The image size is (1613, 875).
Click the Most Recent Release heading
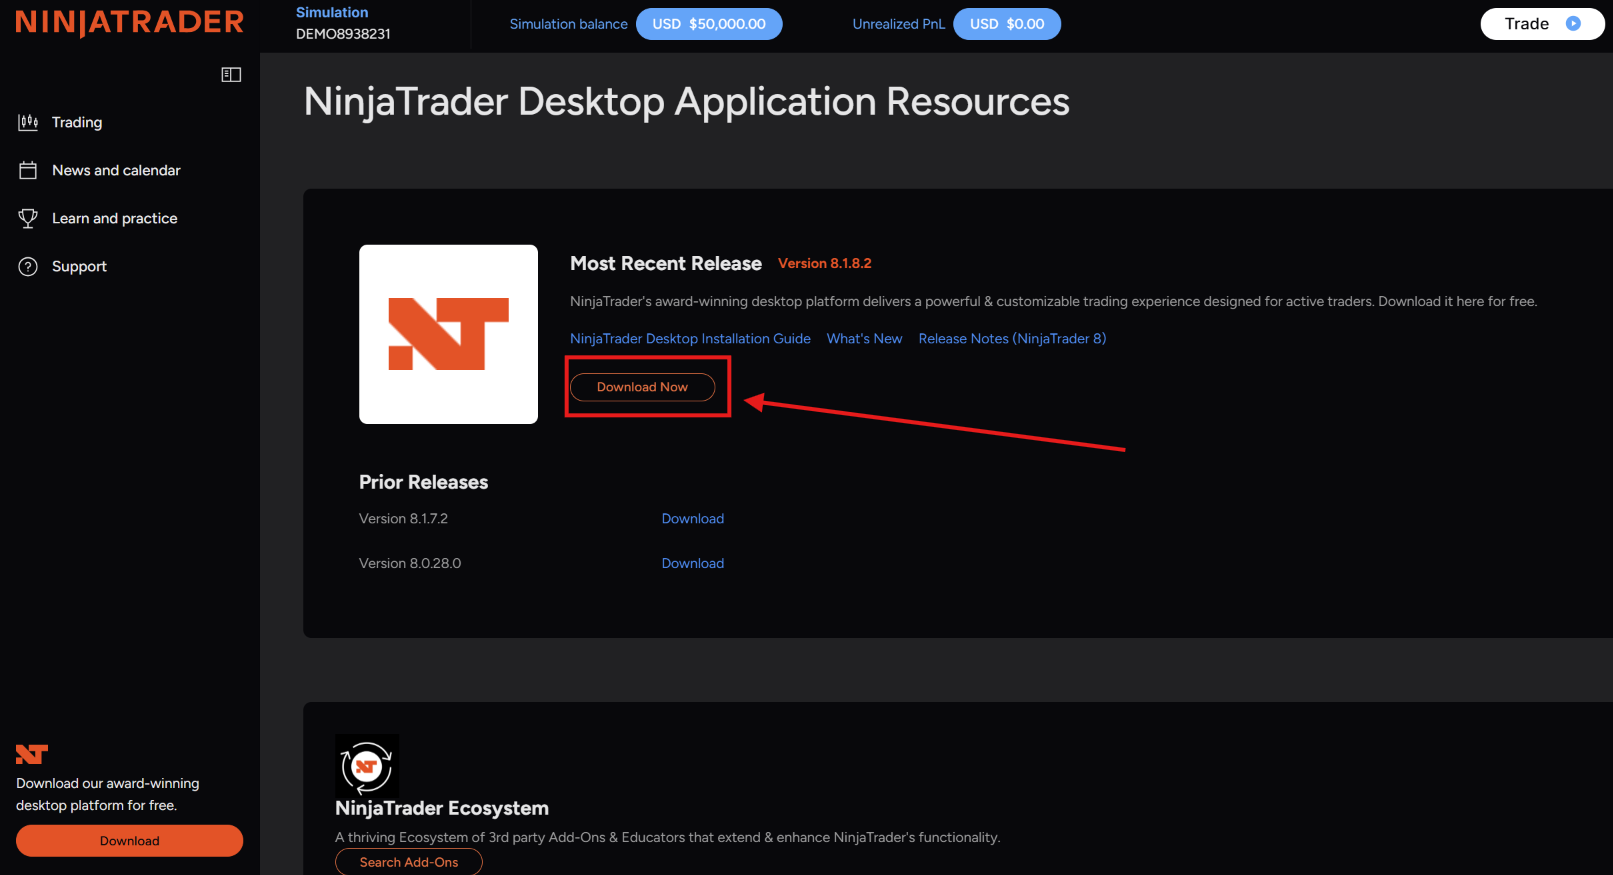coord(666,263)
